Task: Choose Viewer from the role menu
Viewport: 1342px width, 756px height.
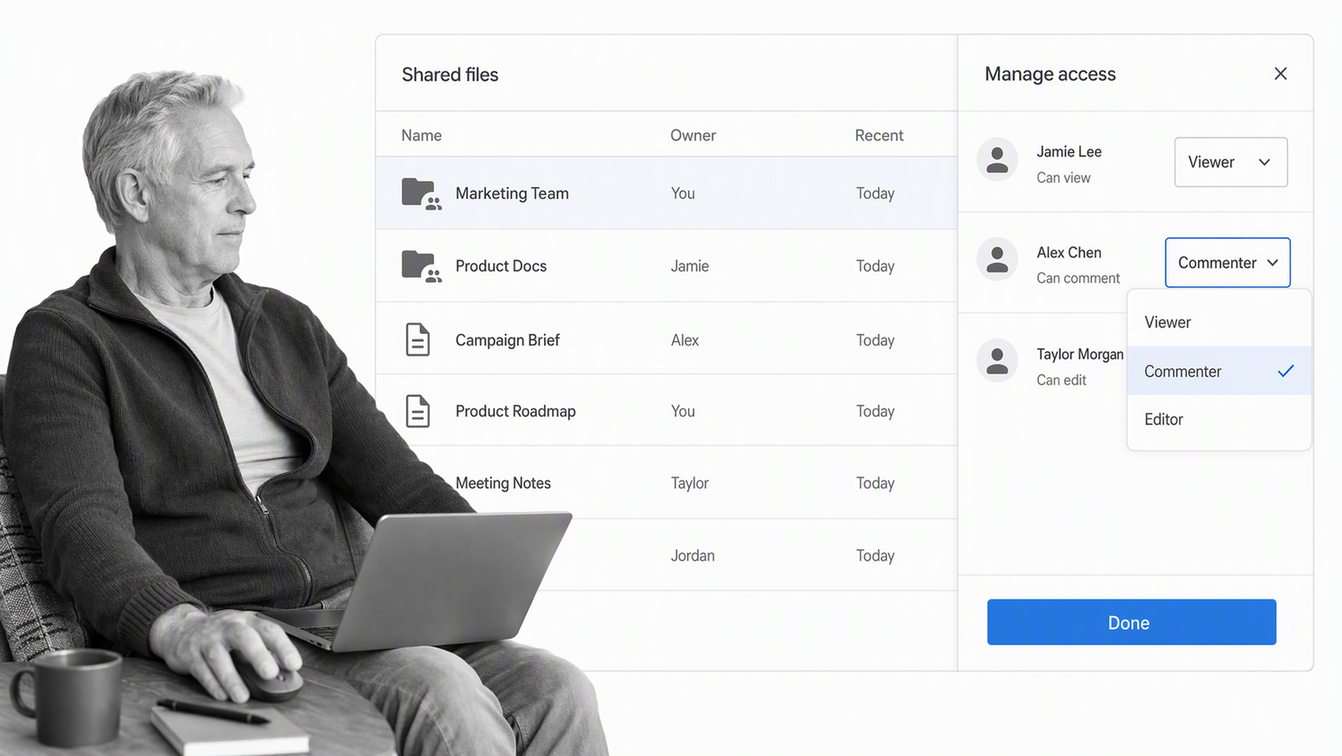Action: (1219, 322)
